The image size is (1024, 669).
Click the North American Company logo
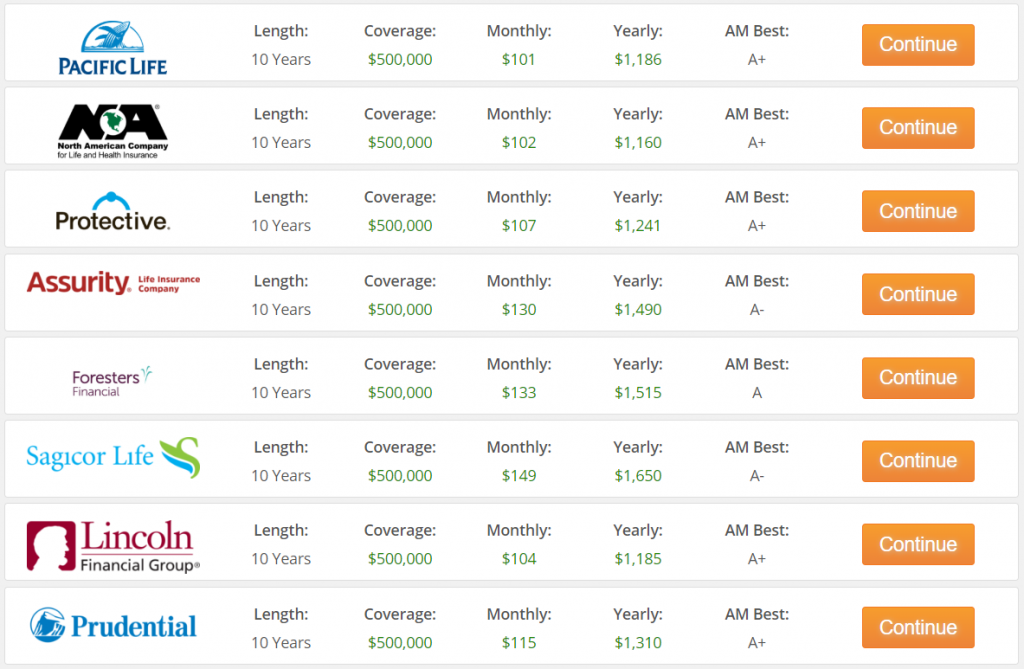pos(112,126)
